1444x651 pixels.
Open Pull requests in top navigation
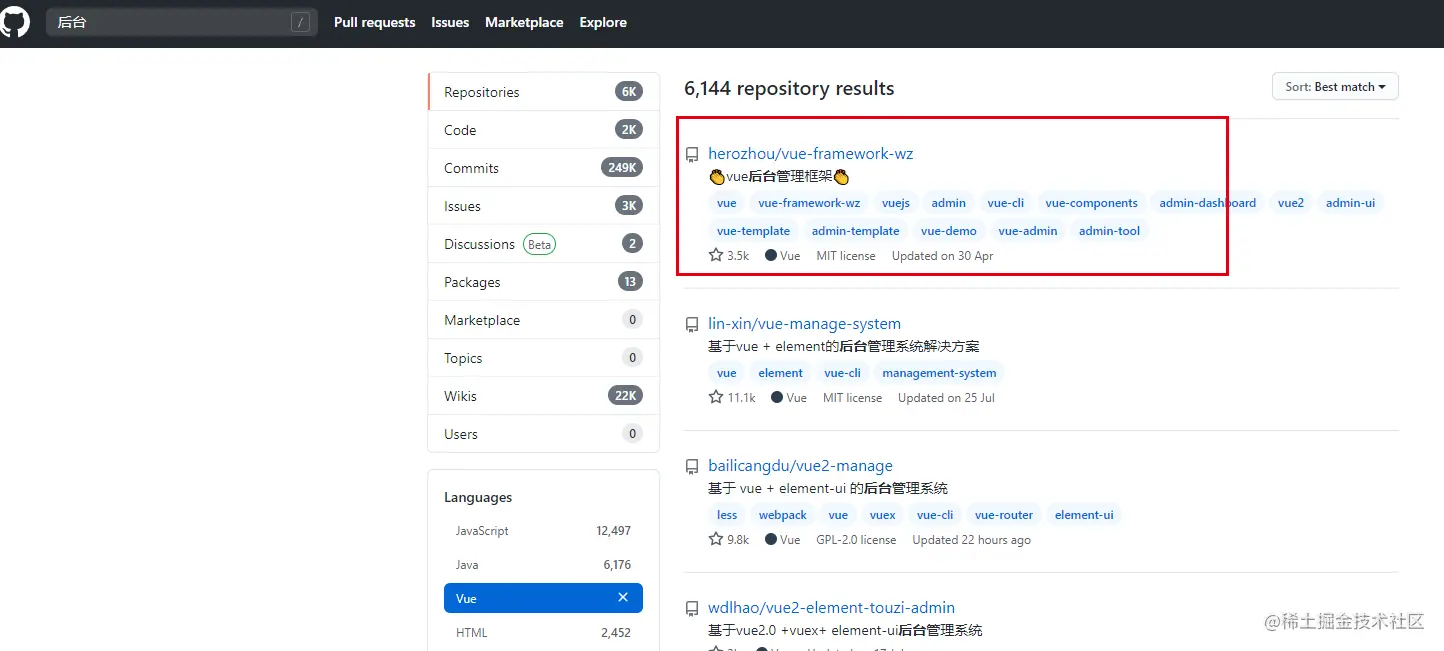coord(375,22)
